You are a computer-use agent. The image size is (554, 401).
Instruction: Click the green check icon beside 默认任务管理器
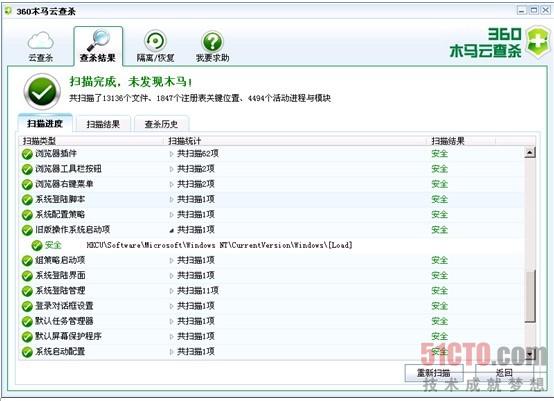pos(27,322)
